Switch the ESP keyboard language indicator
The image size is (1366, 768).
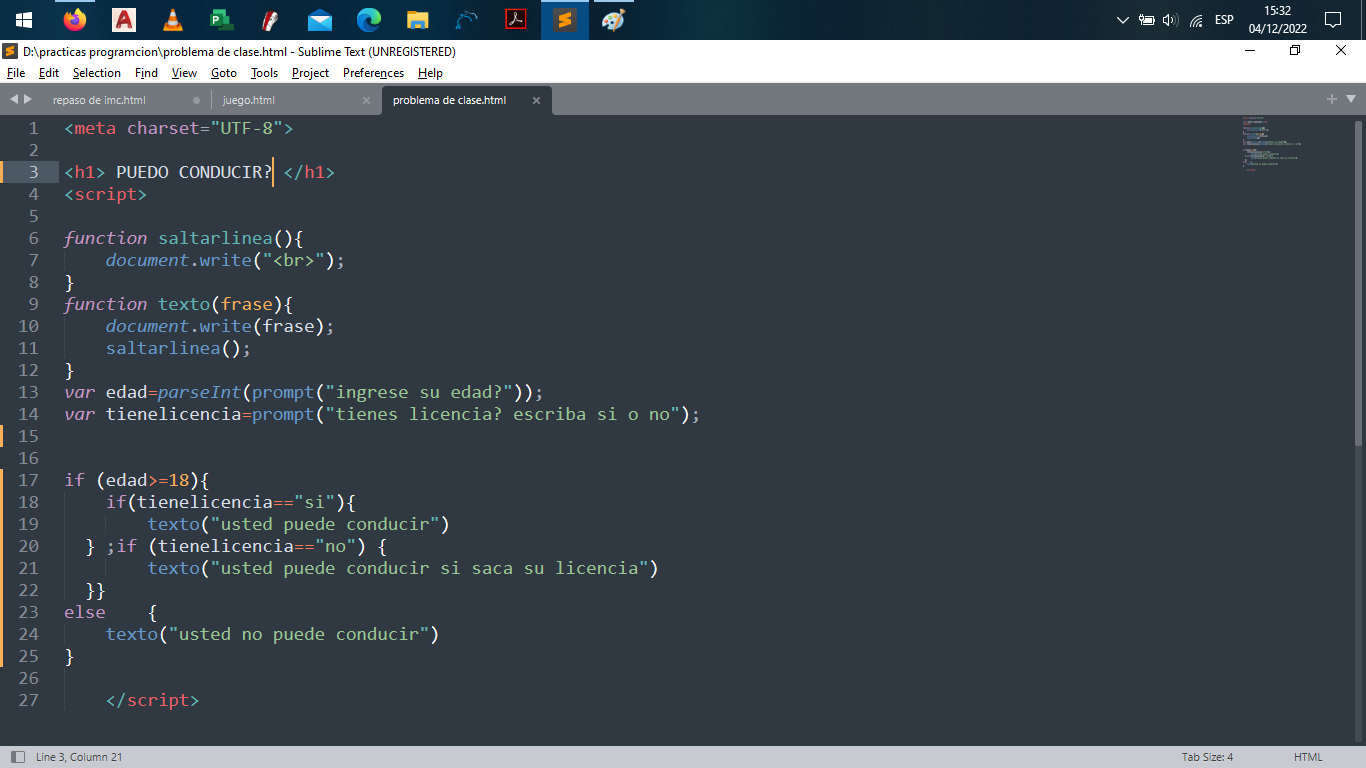click(1224, 20)
